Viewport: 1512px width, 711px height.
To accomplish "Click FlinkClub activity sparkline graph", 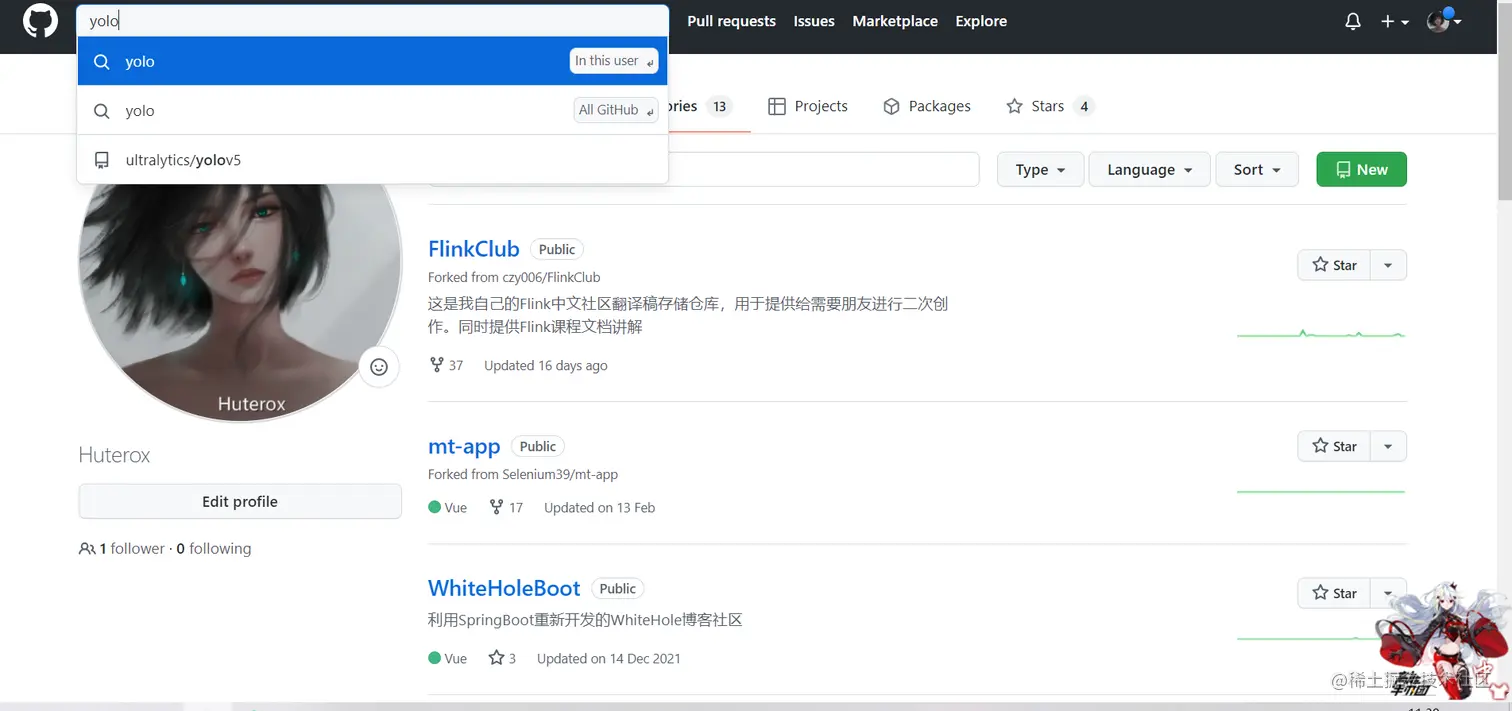I will [1321, 334].
